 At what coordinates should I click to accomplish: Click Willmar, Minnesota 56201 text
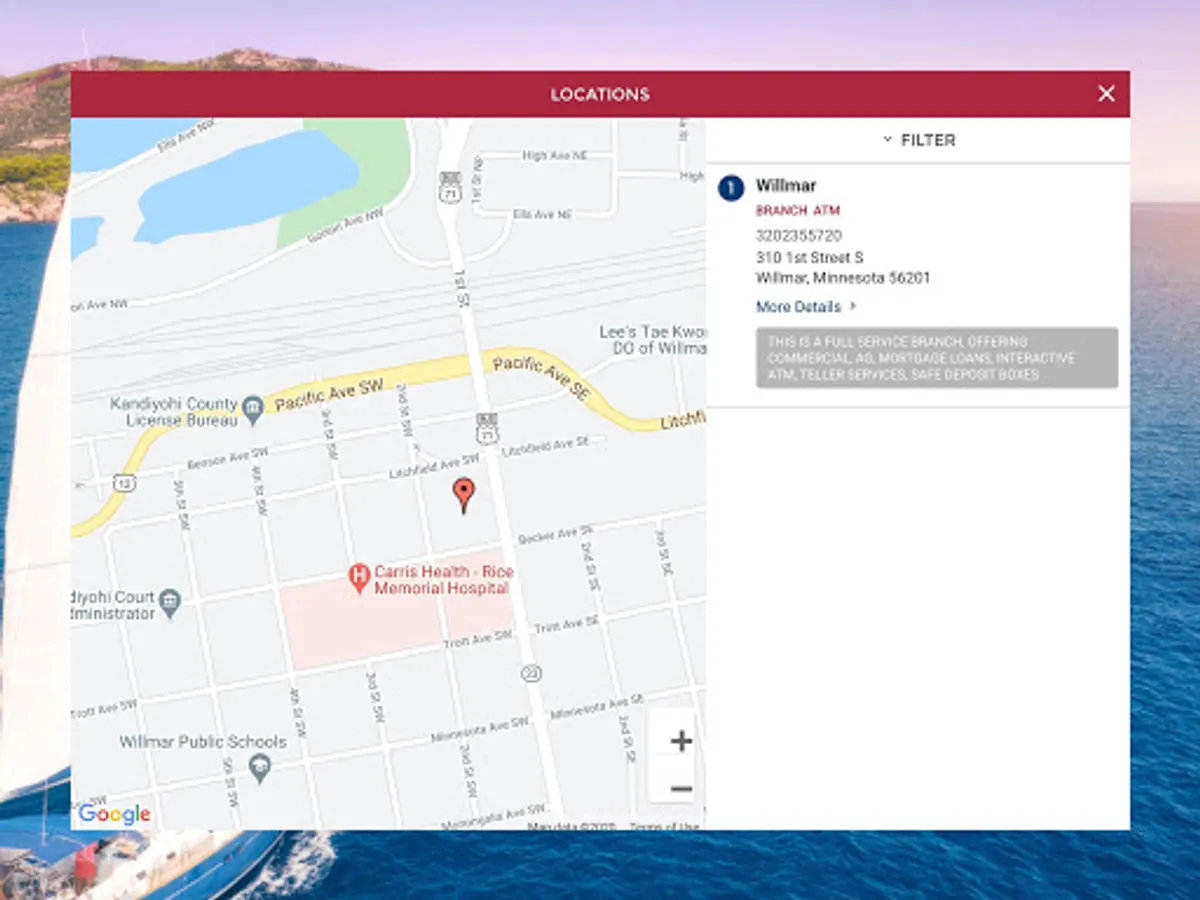842,278
